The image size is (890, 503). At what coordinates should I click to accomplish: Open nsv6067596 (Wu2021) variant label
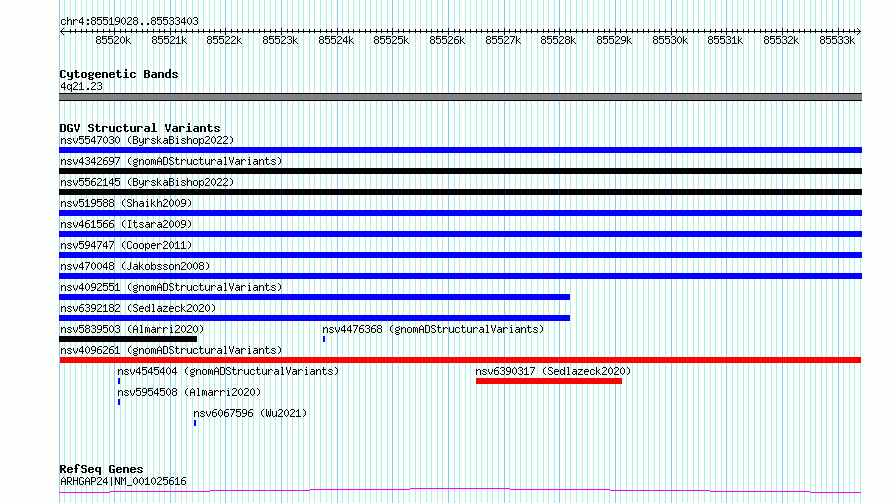click(250, 413)
